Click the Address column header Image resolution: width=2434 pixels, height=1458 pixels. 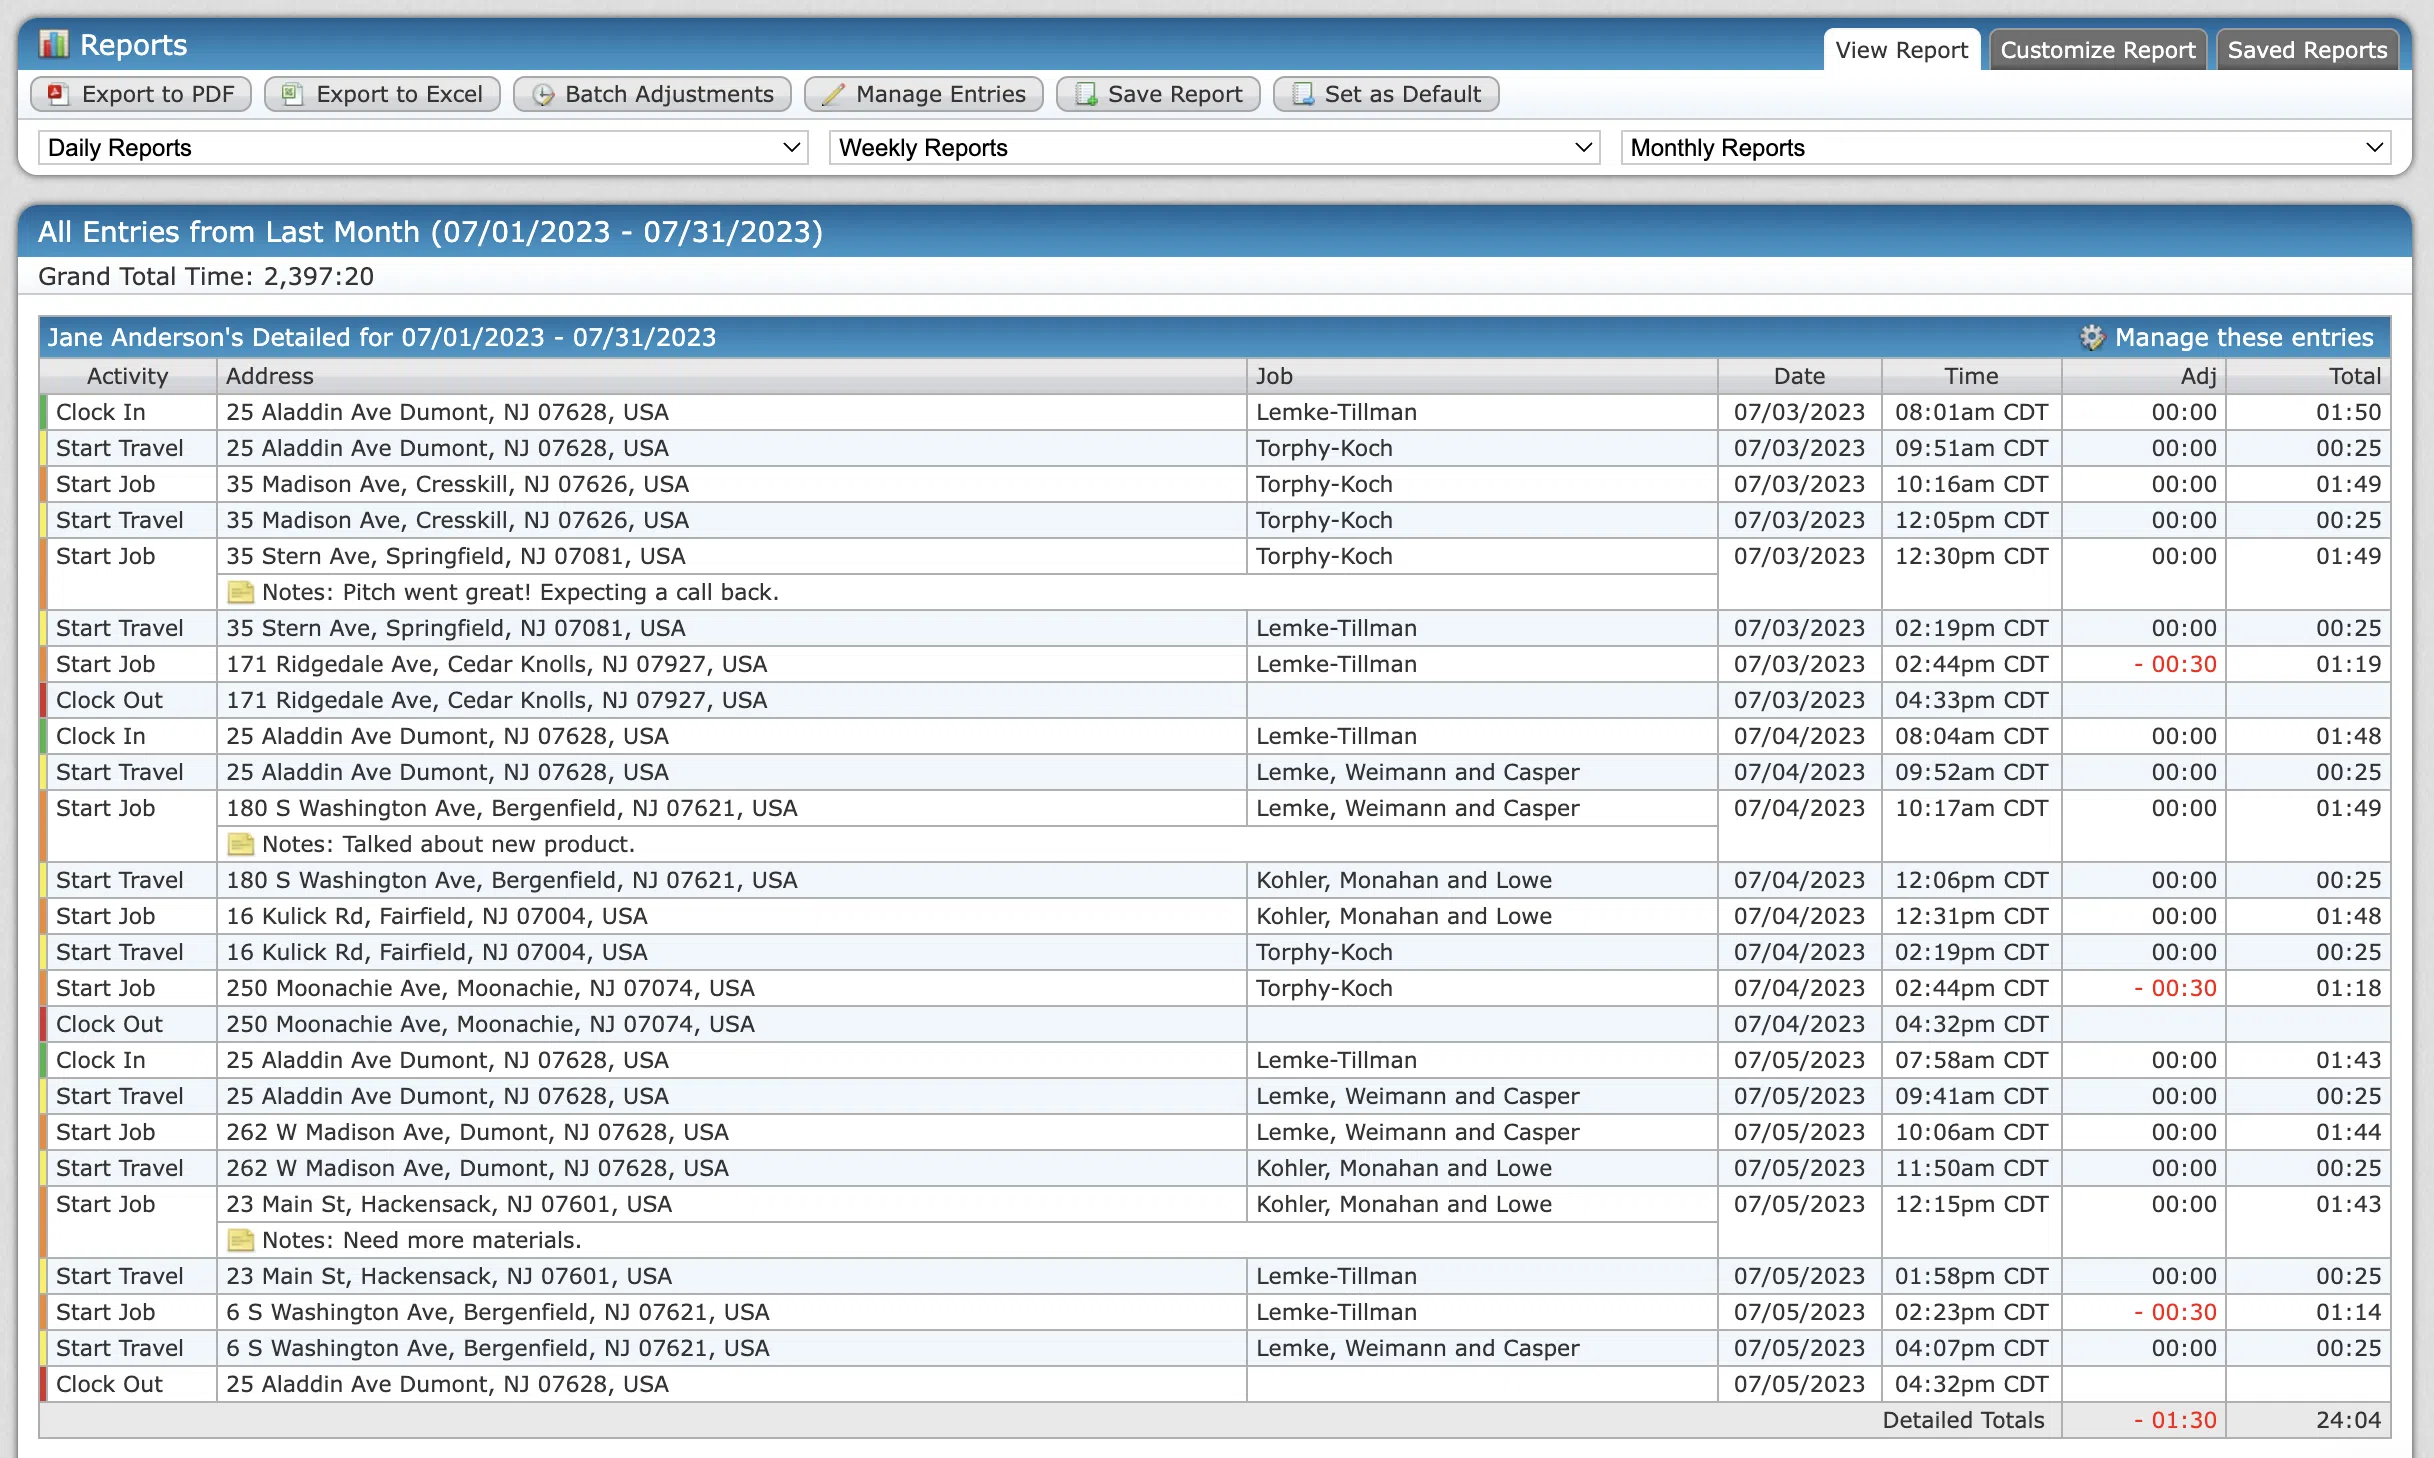(269, 376)
